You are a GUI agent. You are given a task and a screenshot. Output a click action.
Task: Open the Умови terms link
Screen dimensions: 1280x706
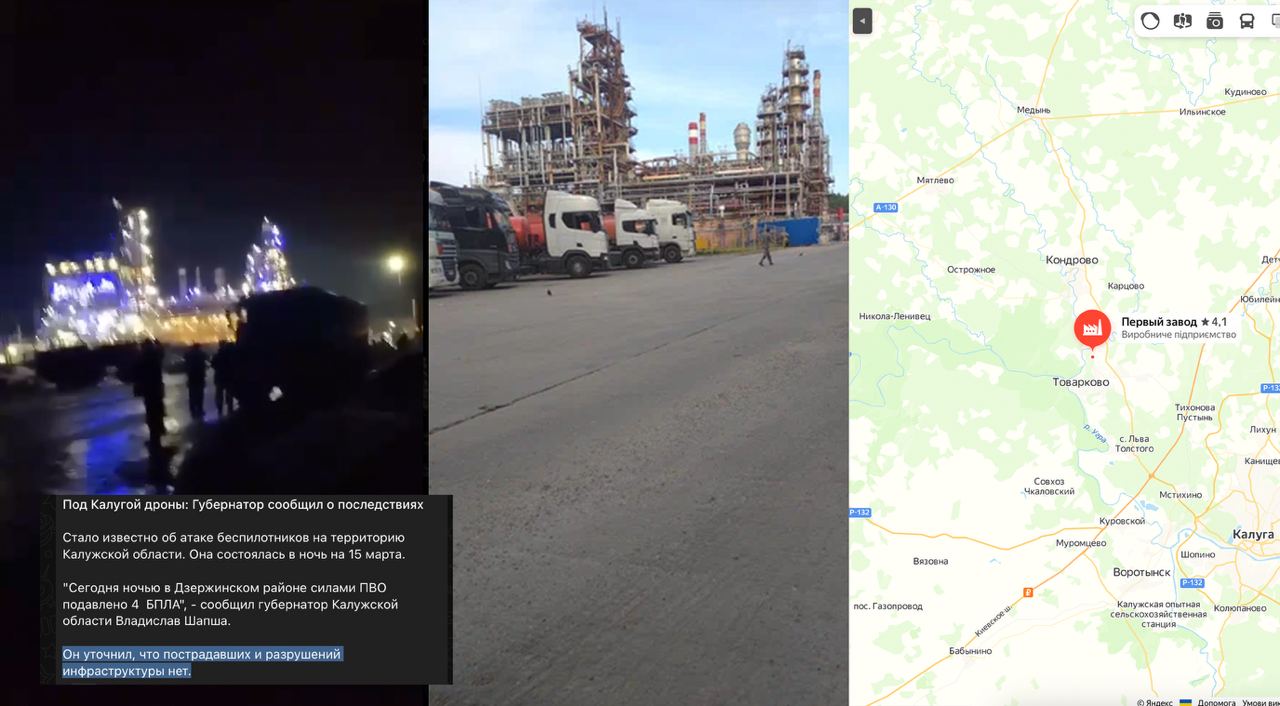(x=1260, y=702)
